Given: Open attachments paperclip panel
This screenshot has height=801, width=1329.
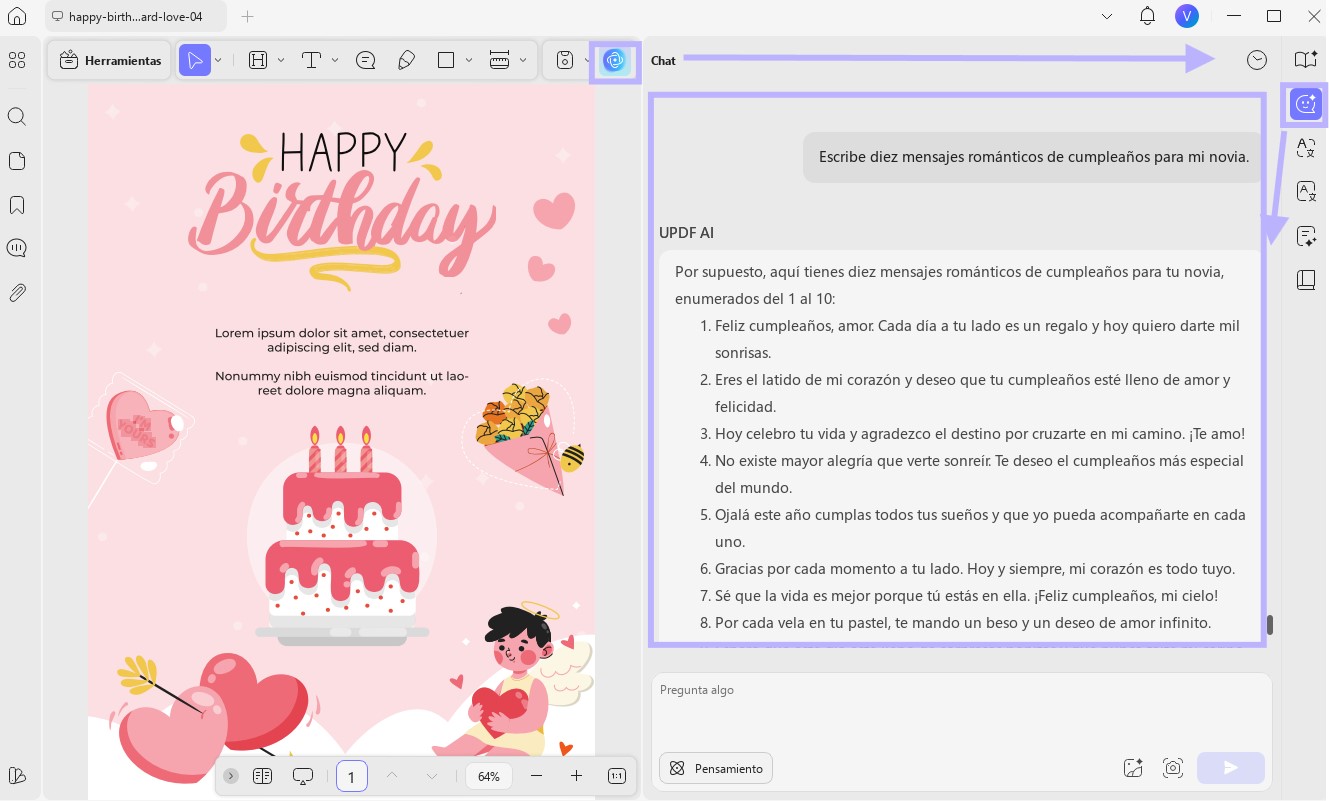Looking at the screenshot, I should pos(16,292).
